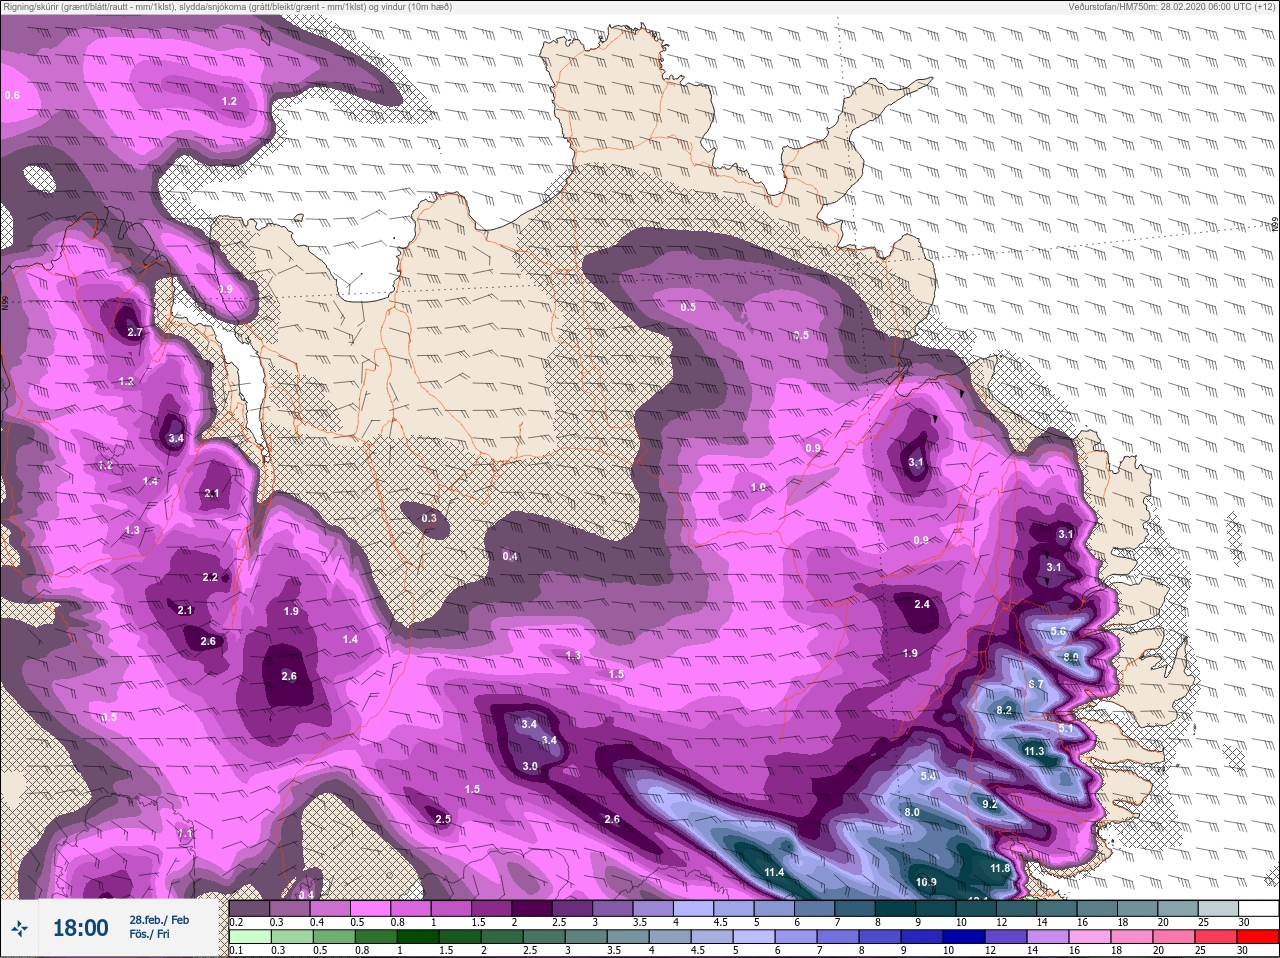This screenshot has width=1280, height=958.
Task: Click the date label 28.feb./ Feb
Action: (x=159, y=919)
